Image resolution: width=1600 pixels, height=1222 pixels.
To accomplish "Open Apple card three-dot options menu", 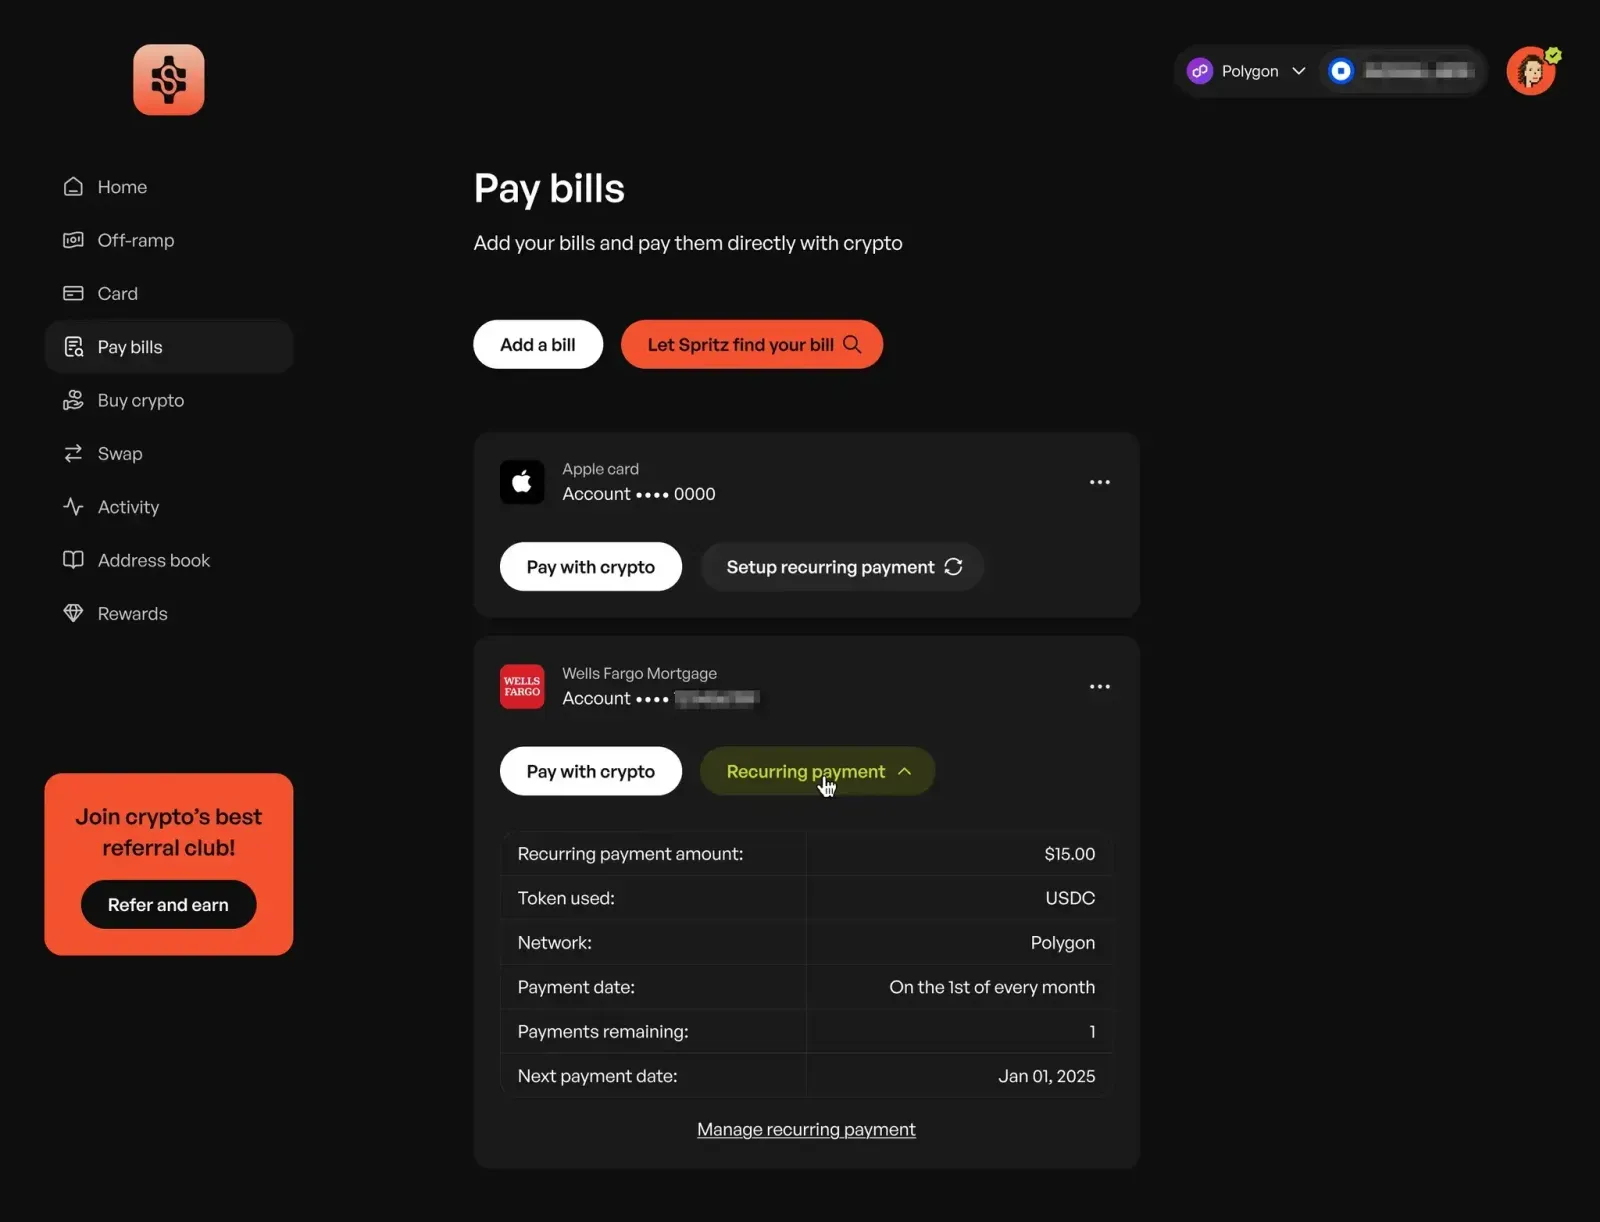I will point(1100,482).
